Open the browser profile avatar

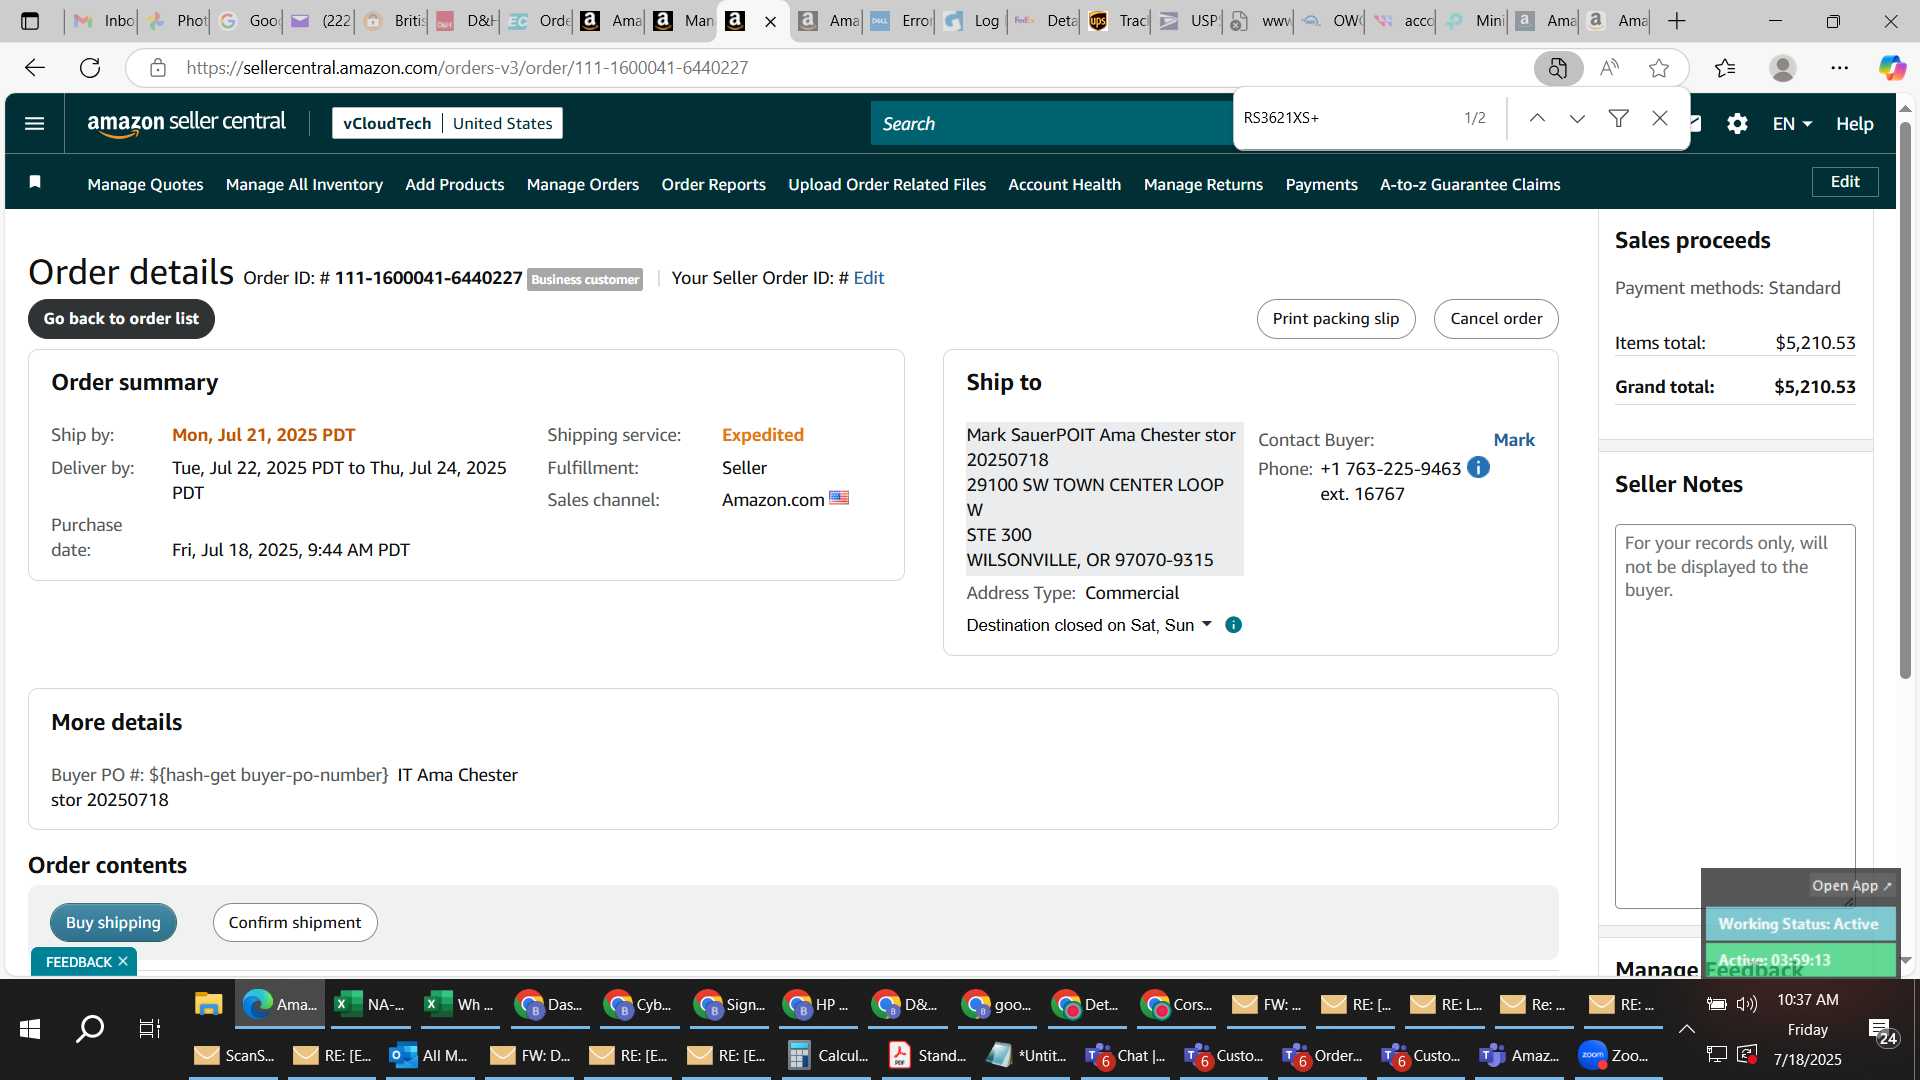click(x=1782, y=67)
